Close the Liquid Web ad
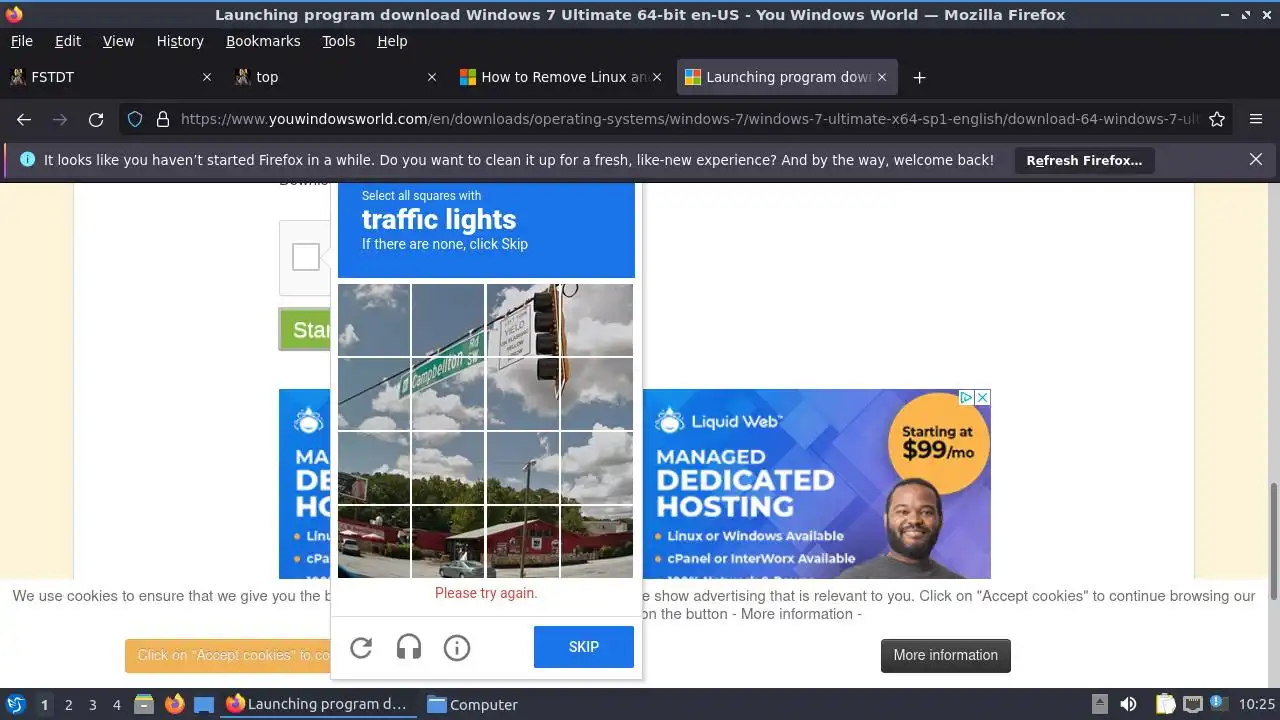The height and width of the screenshot is (720, 1280). click(983, 397)
